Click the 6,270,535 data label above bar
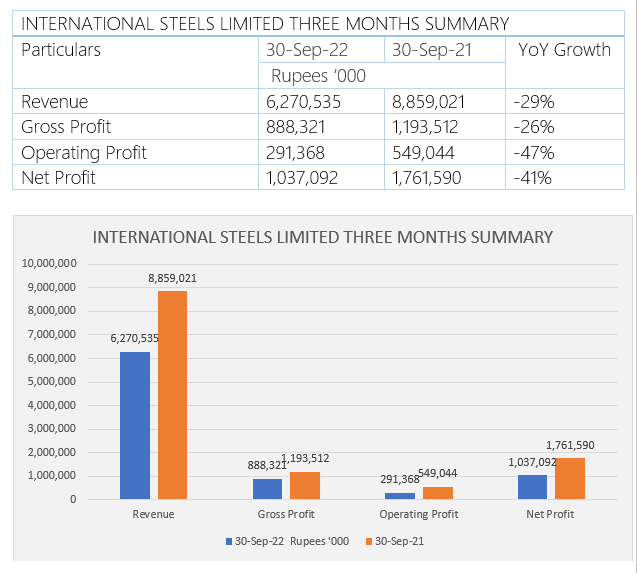The image size is (637, 573). (134, 338)
